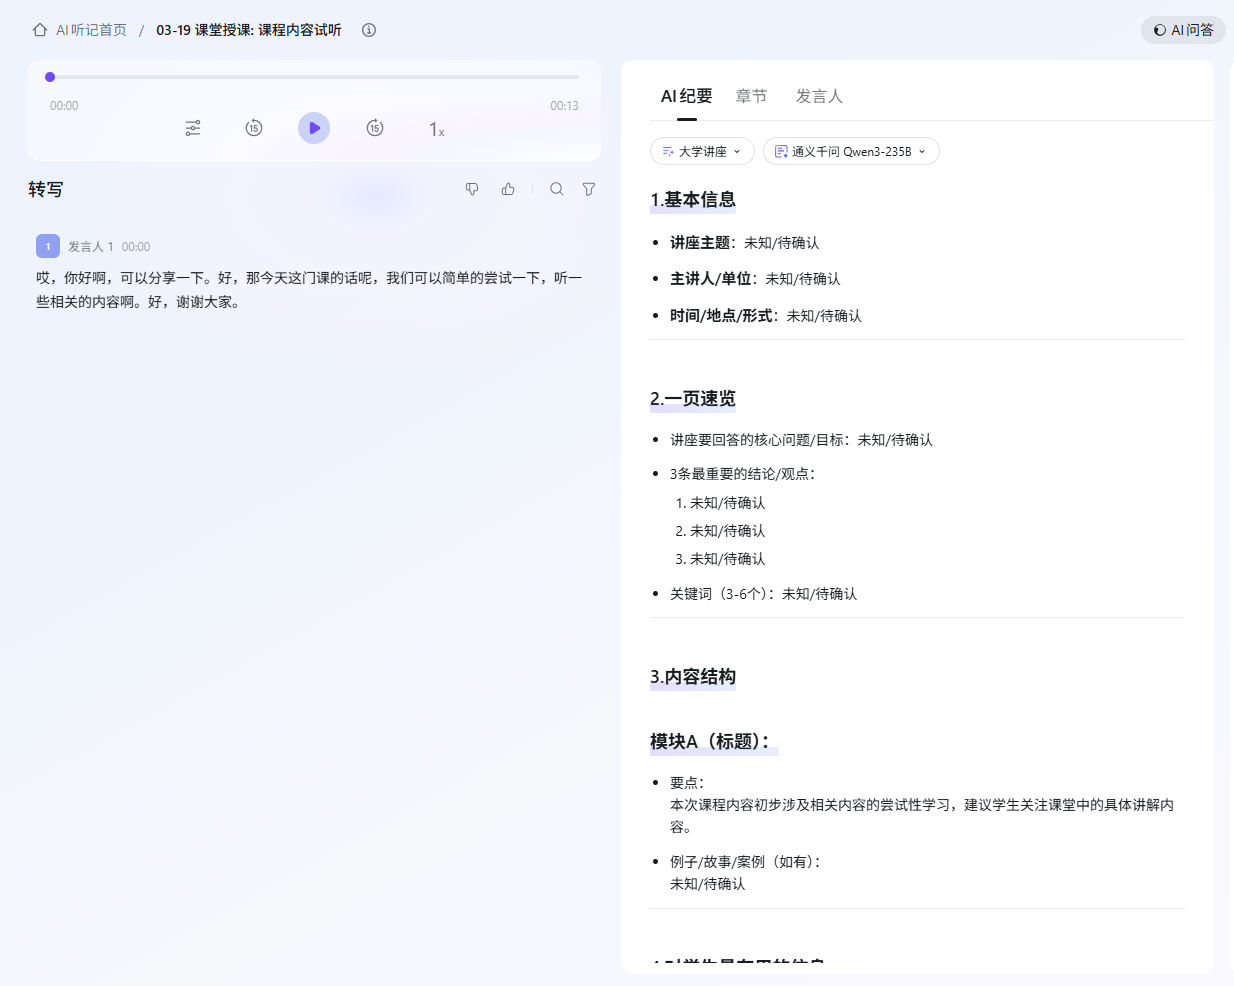Rewind 15 seconds
Viewport: 1234px width, 986px height.
click(254, 128)
